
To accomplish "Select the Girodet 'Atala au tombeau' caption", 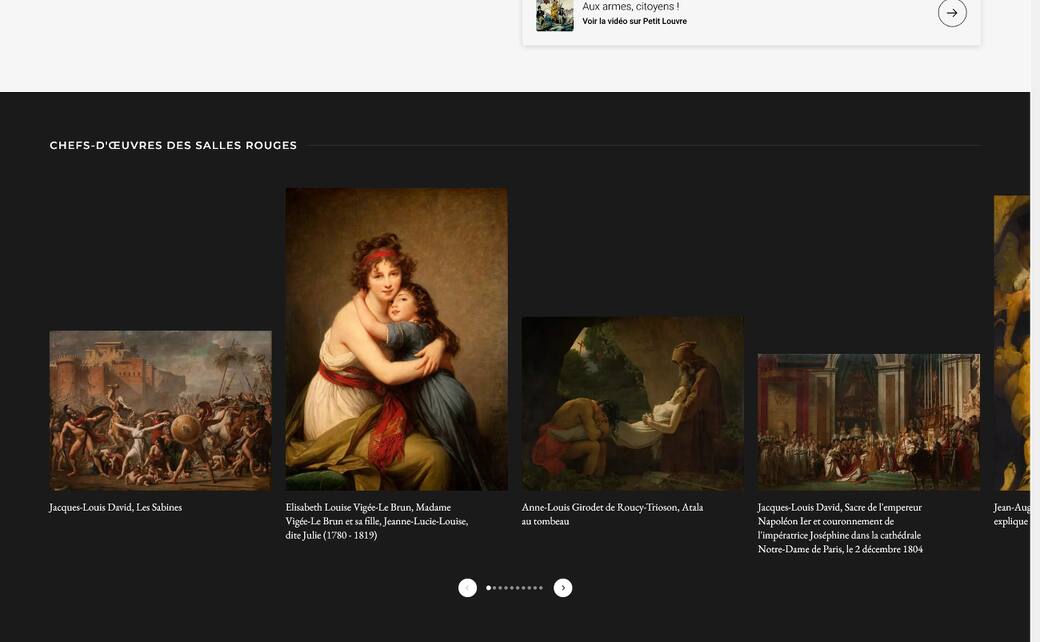I will pyautogui.click(x=611, y=513).
